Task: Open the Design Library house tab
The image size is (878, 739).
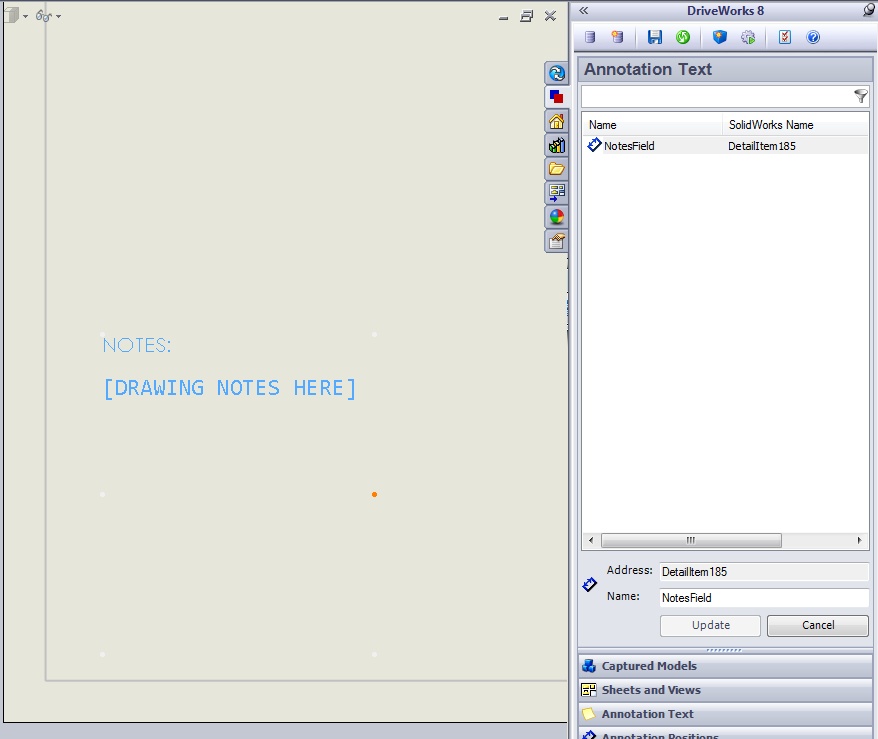Action: [x=556, y=121]
